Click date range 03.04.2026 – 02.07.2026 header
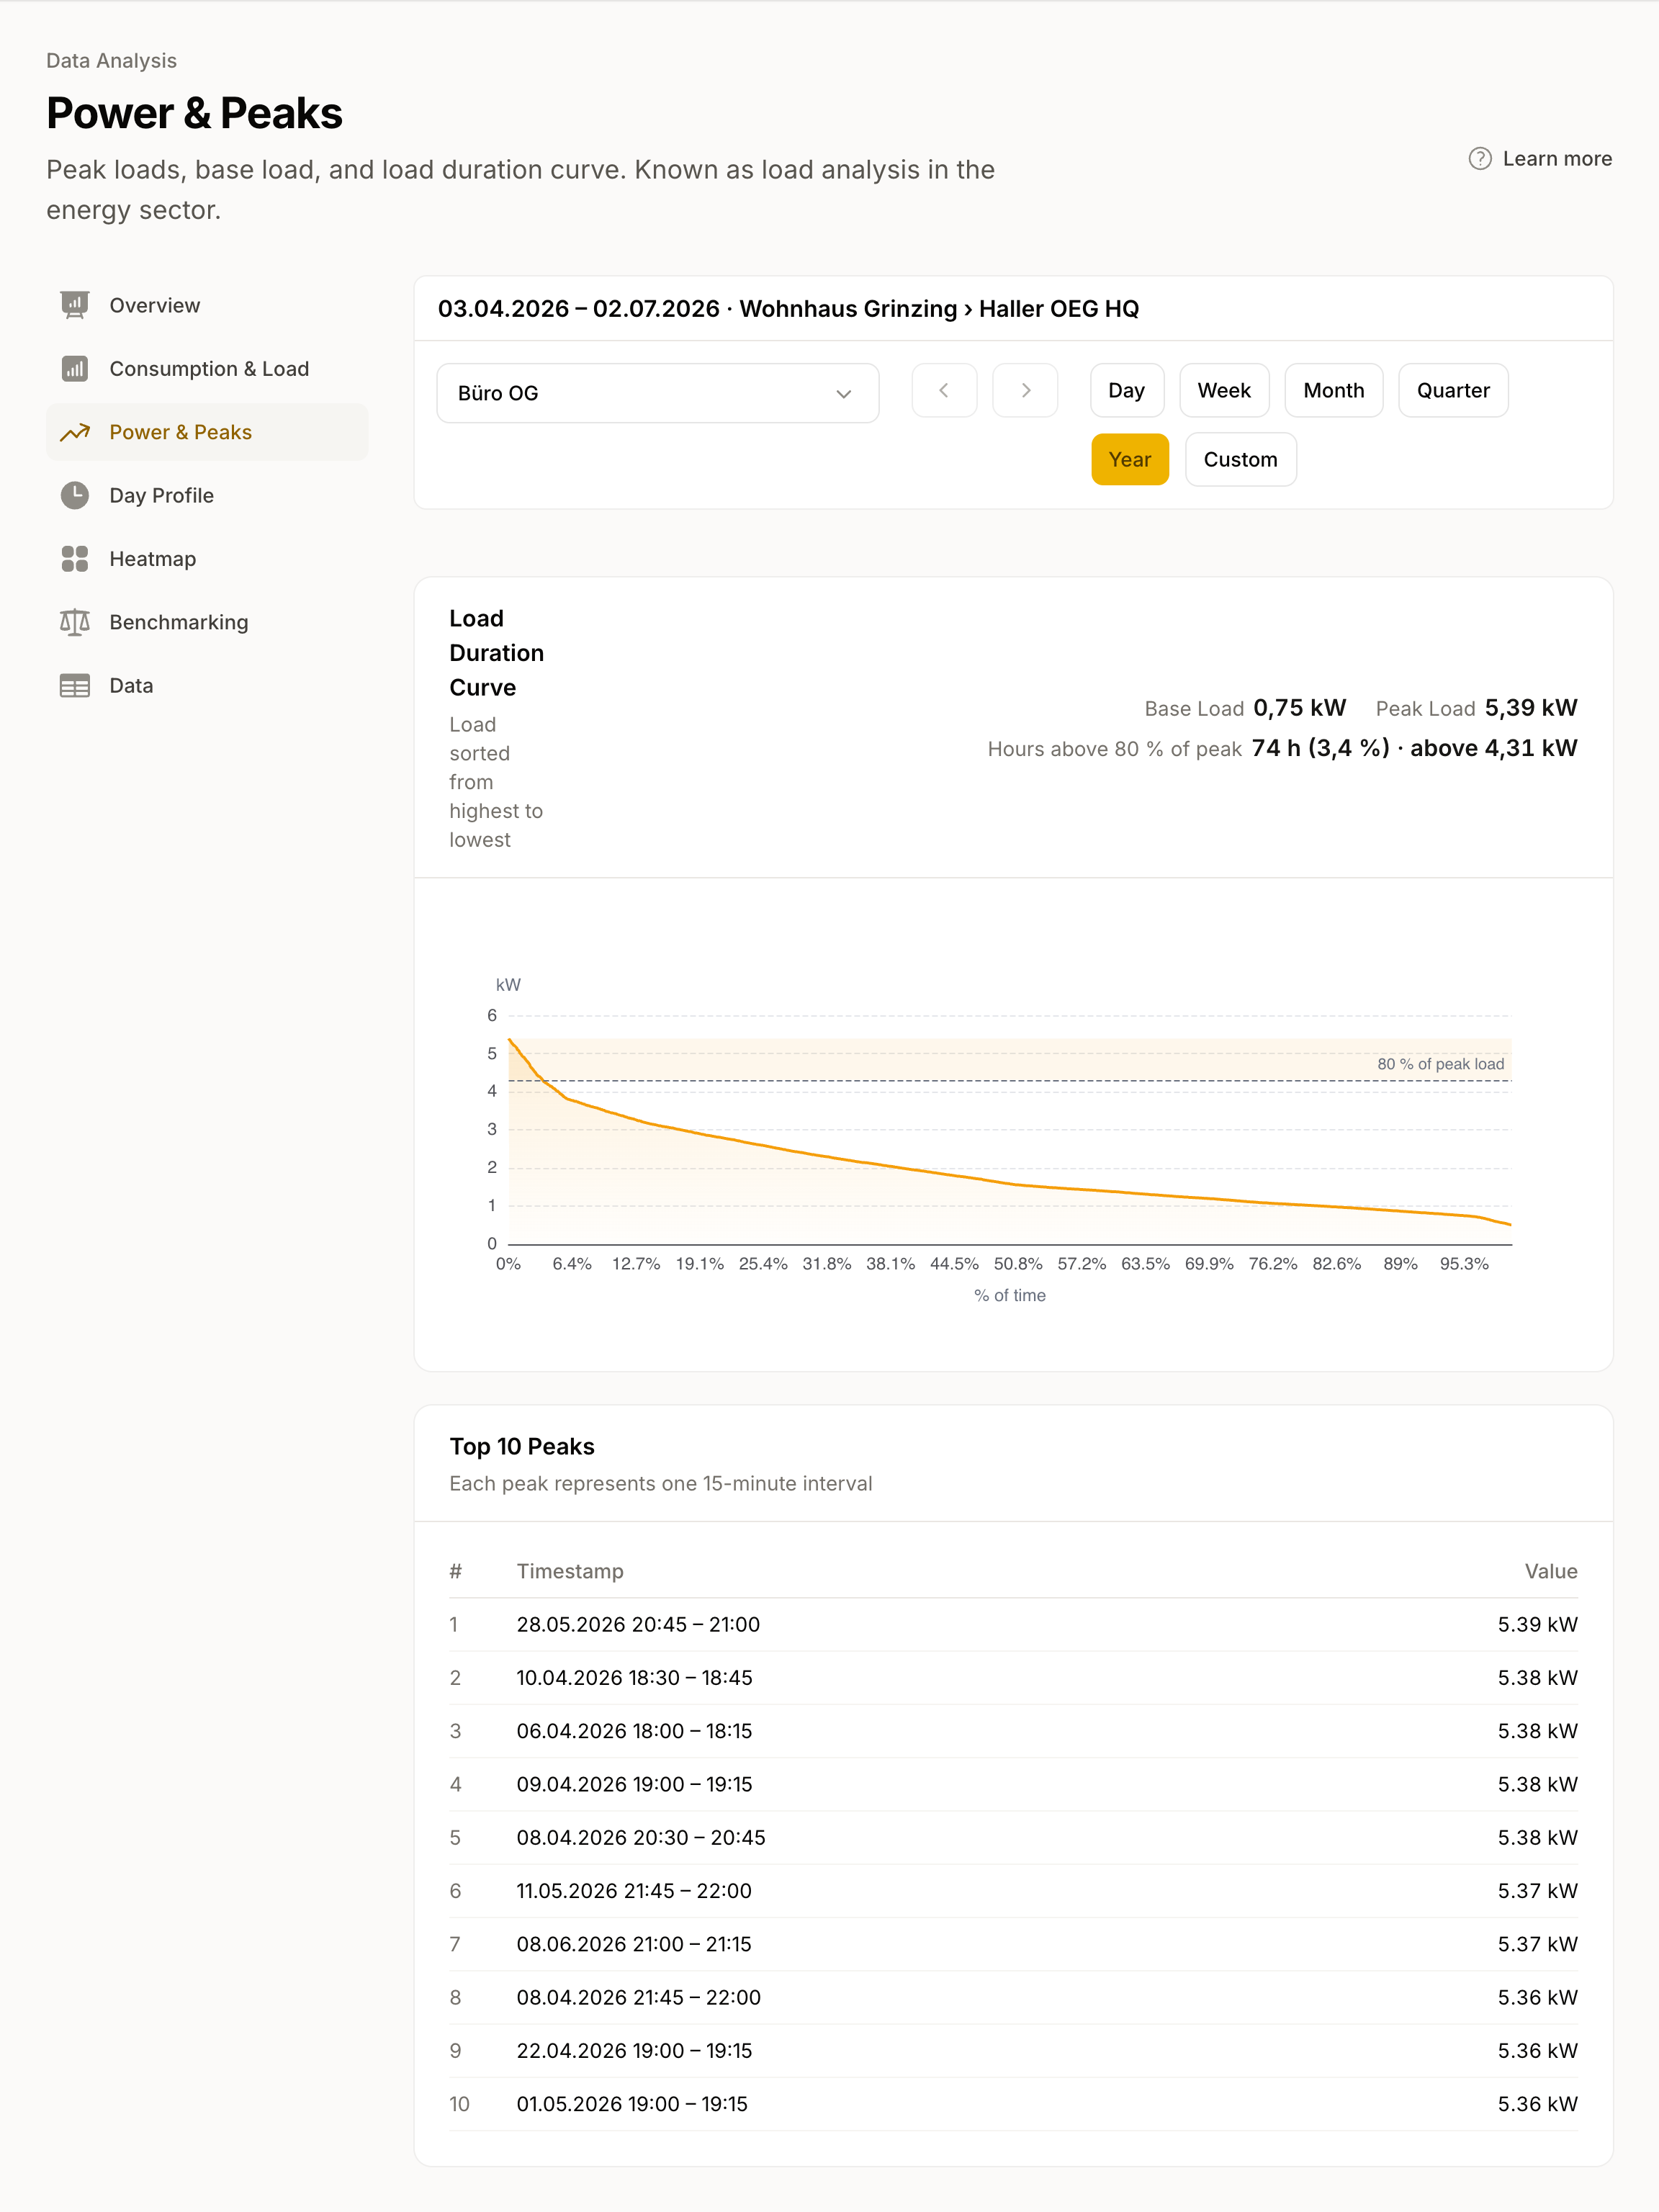Screen dimensions: 1659x2212 pos(579,309)
